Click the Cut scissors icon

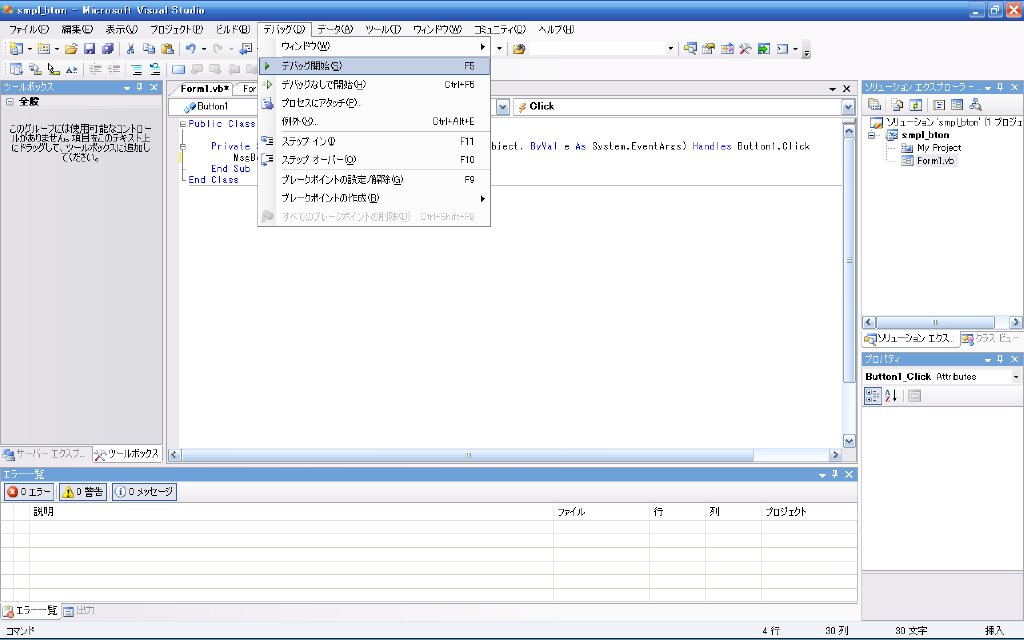tap(131, 49)
